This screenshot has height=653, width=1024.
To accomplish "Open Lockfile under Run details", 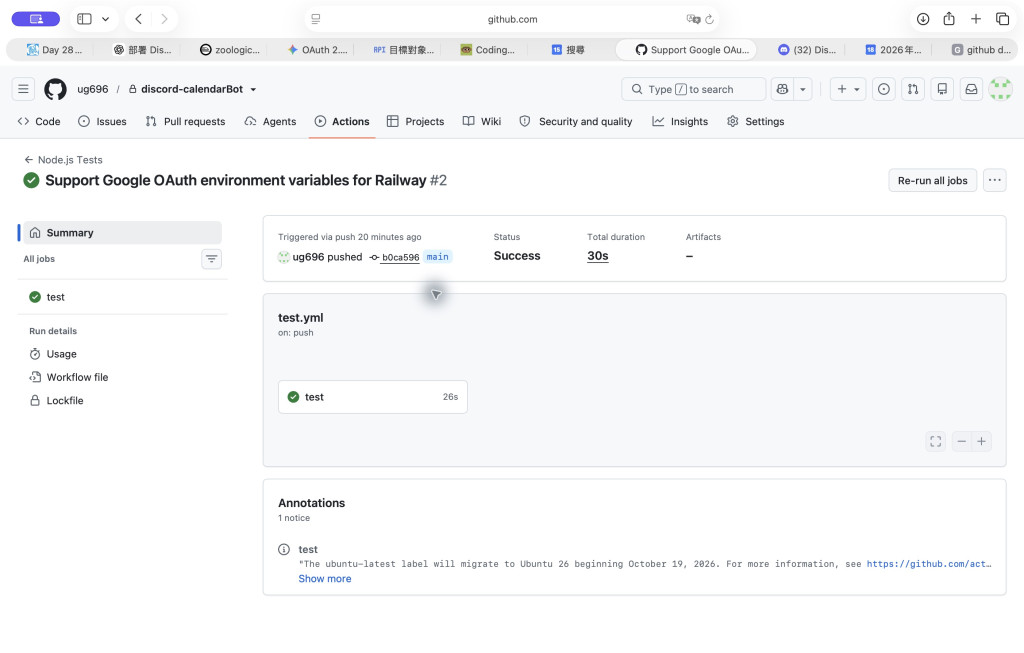I will pos(57,401).
